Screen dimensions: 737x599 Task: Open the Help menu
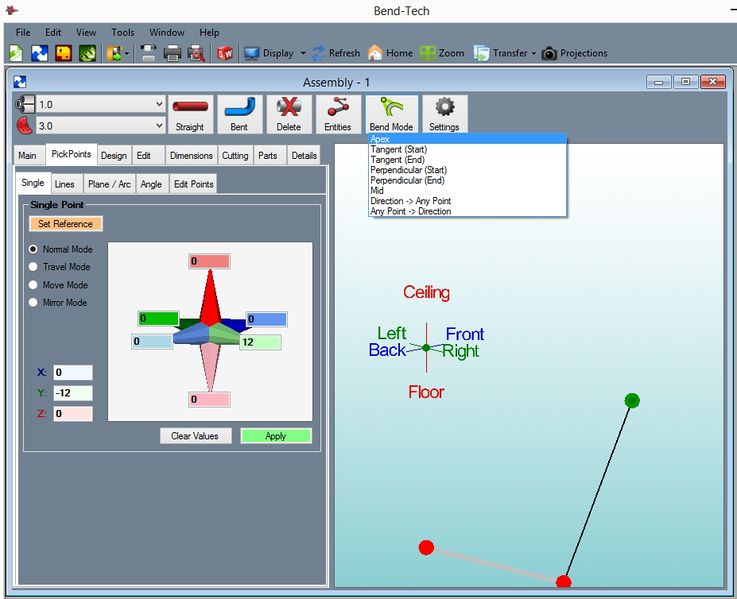tap(209, 32)
